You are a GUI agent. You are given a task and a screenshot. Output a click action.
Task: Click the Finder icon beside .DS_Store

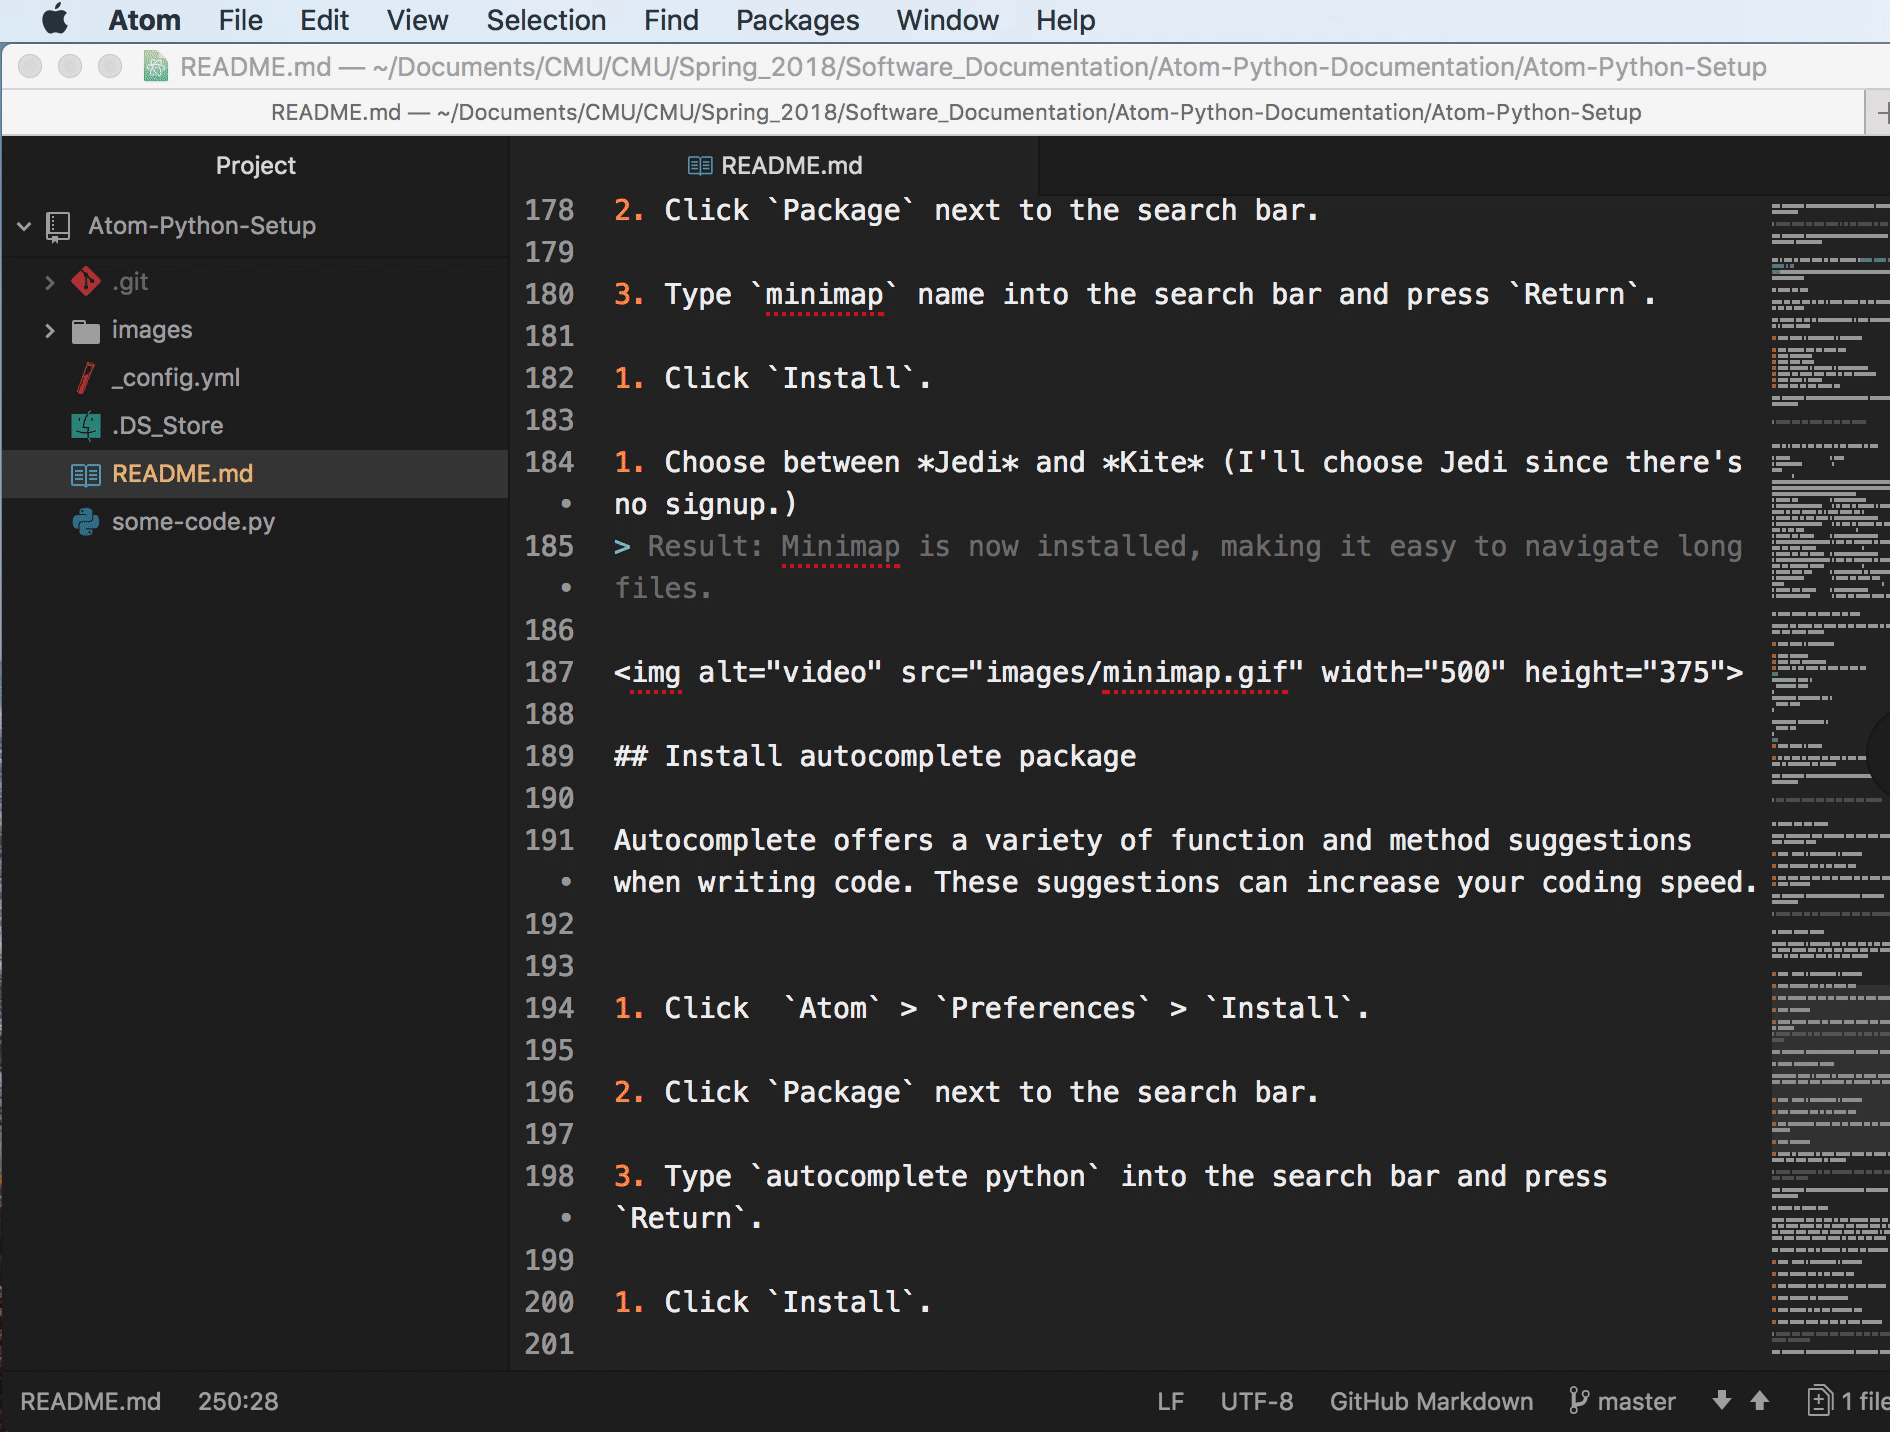coord(86,426)
